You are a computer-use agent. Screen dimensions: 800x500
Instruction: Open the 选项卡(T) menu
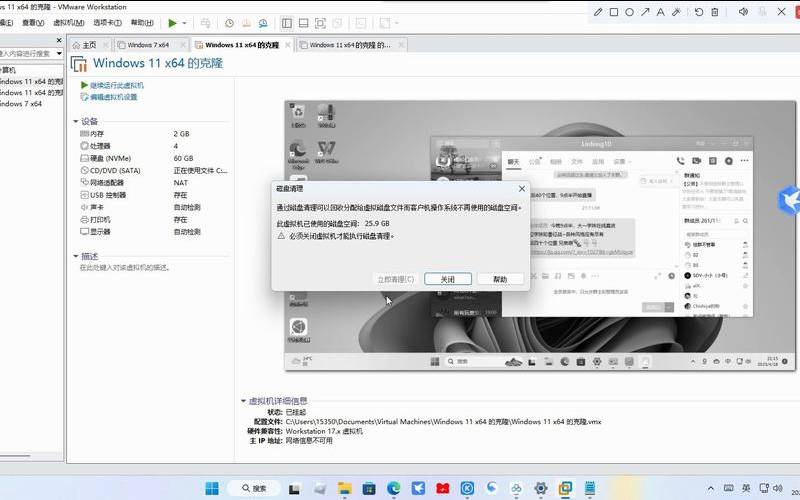pyautogui.click(x=107, y=23)
